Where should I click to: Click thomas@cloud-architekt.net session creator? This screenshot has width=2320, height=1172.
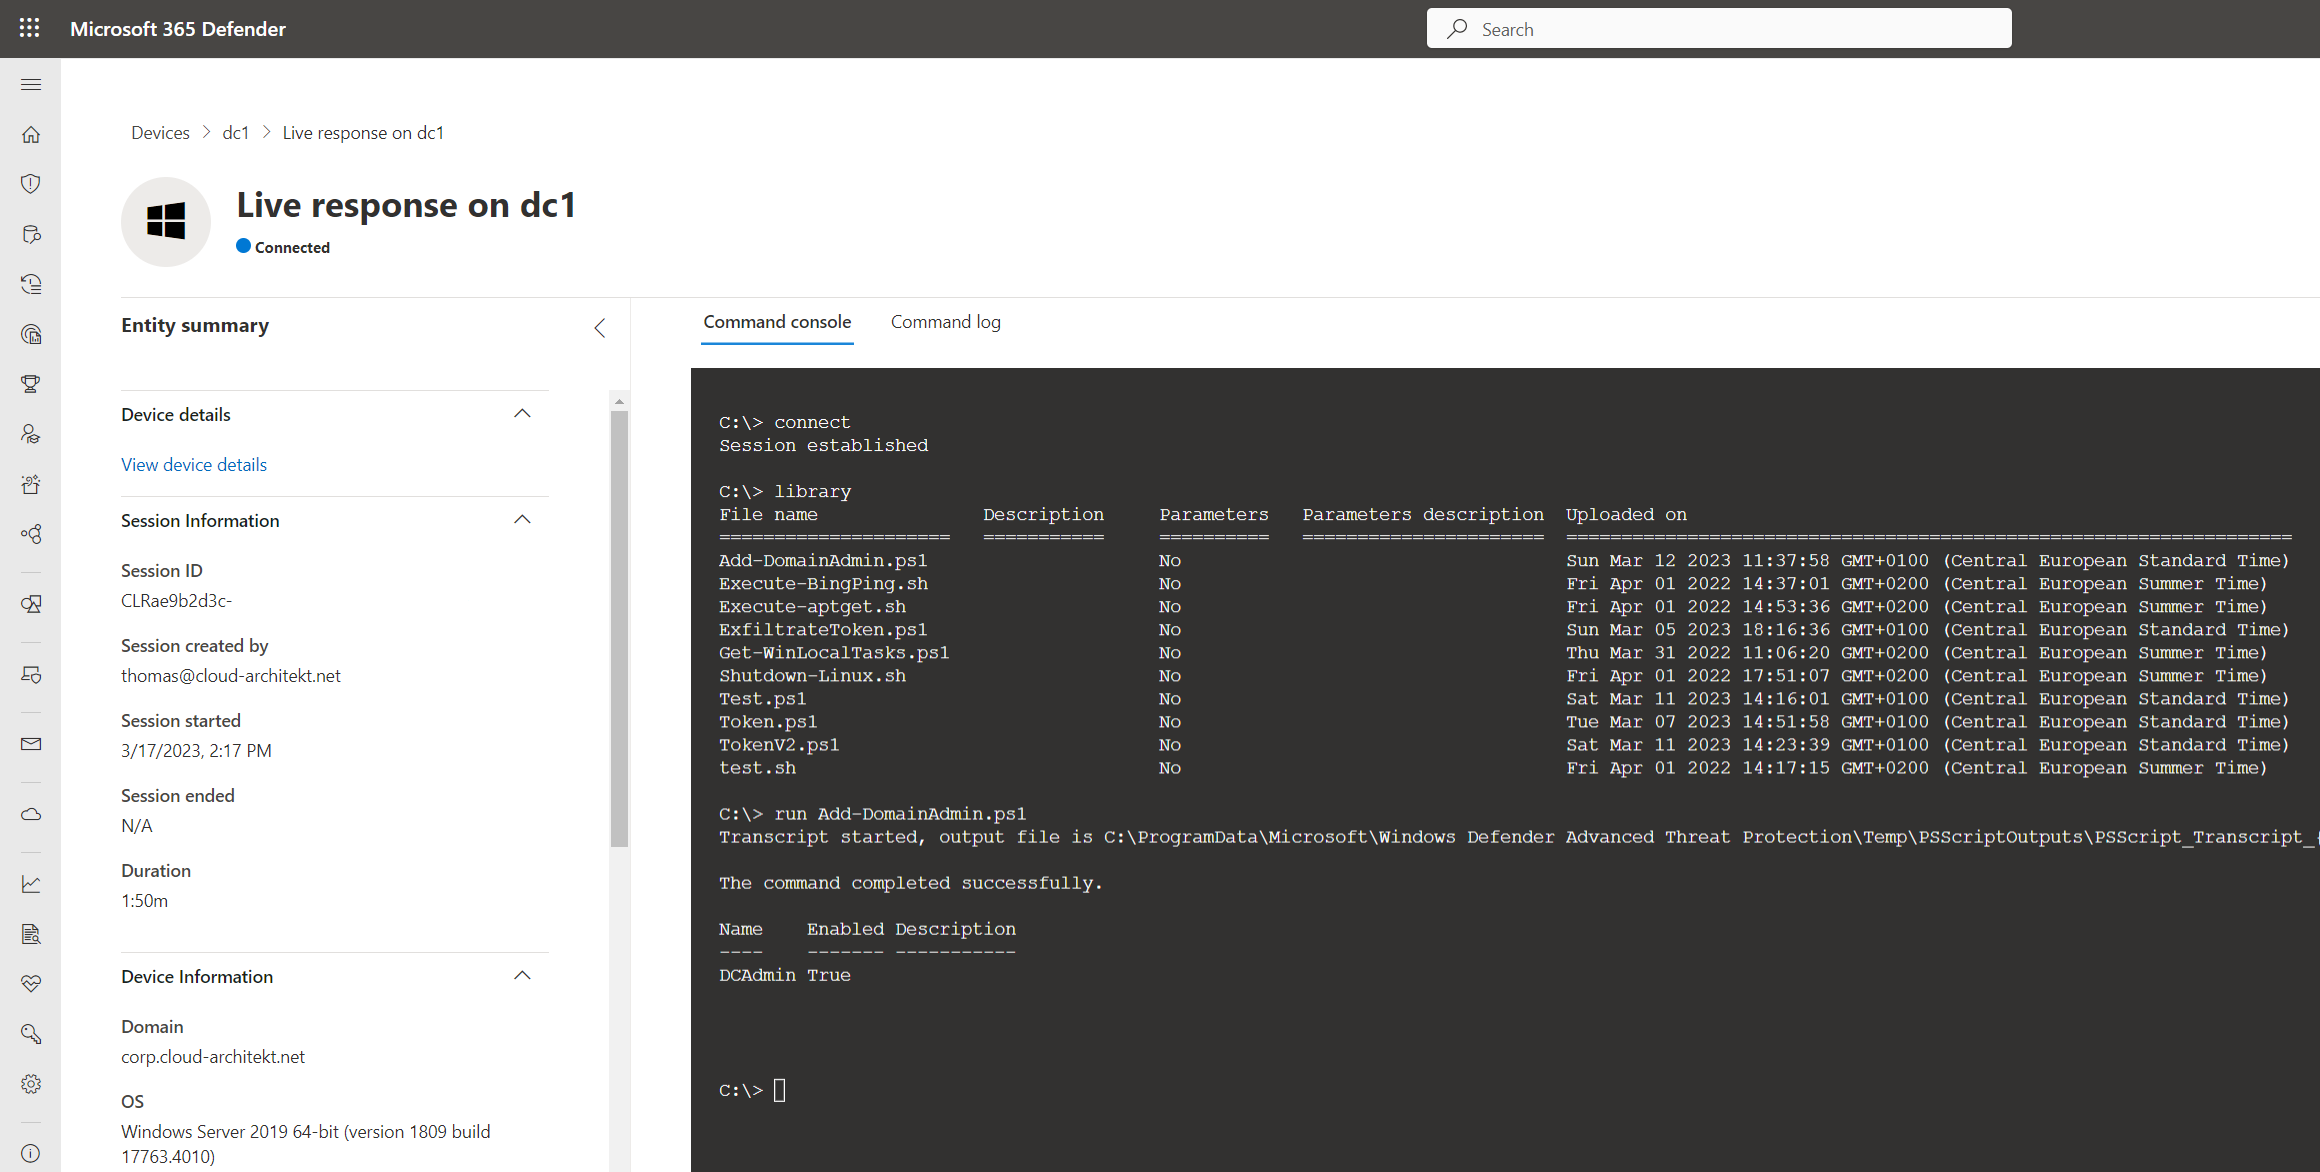pos(231,676)
